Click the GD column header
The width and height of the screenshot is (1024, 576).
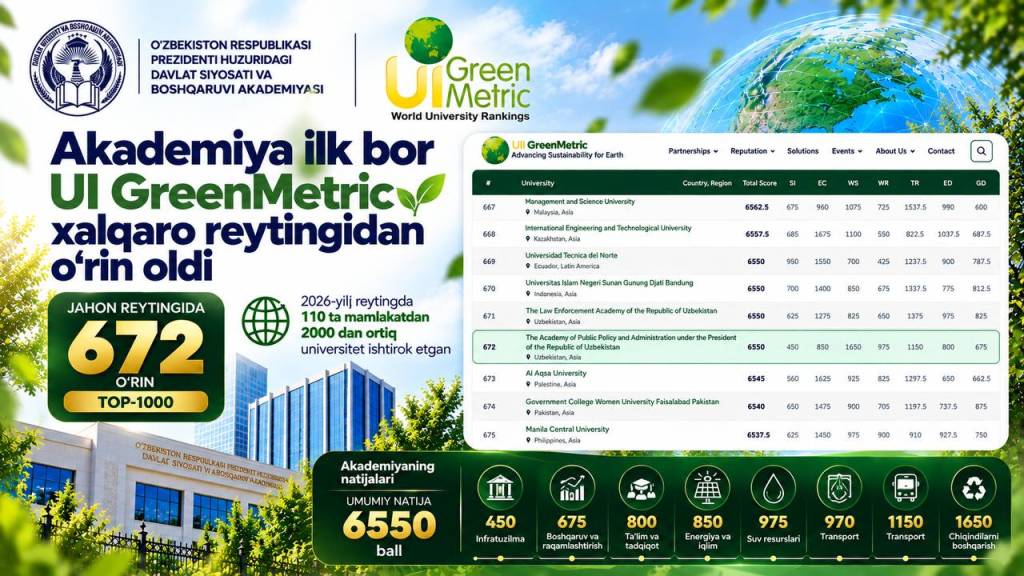click(981, 184)
